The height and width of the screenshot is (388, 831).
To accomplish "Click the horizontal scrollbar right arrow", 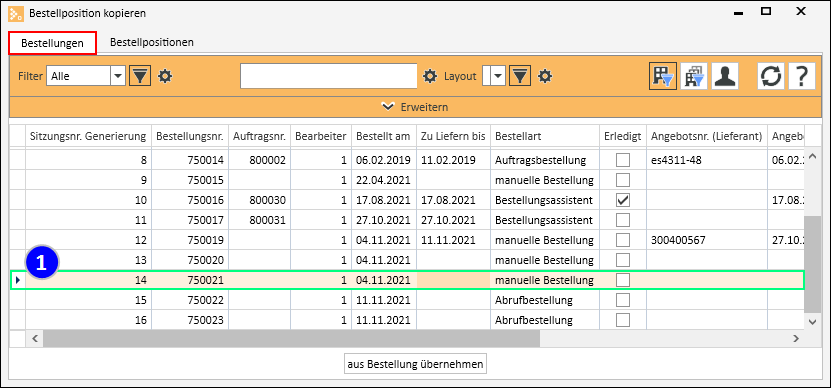I will click(x=795, y=338).
